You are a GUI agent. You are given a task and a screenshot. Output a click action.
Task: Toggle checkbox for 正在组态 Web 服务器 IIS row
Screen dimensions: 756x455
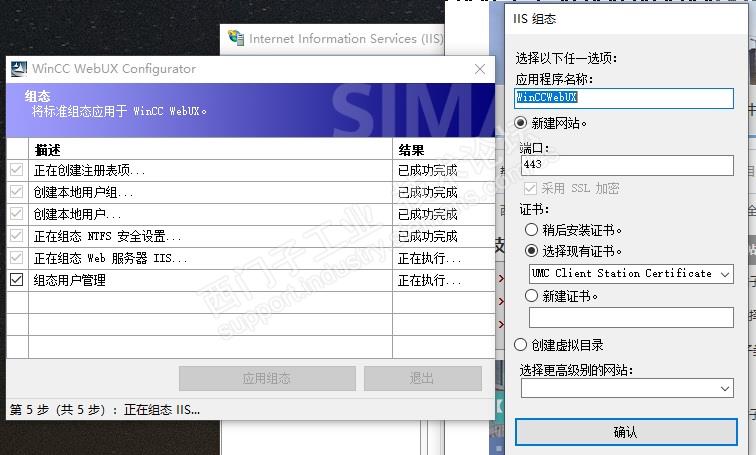[16, 258]
